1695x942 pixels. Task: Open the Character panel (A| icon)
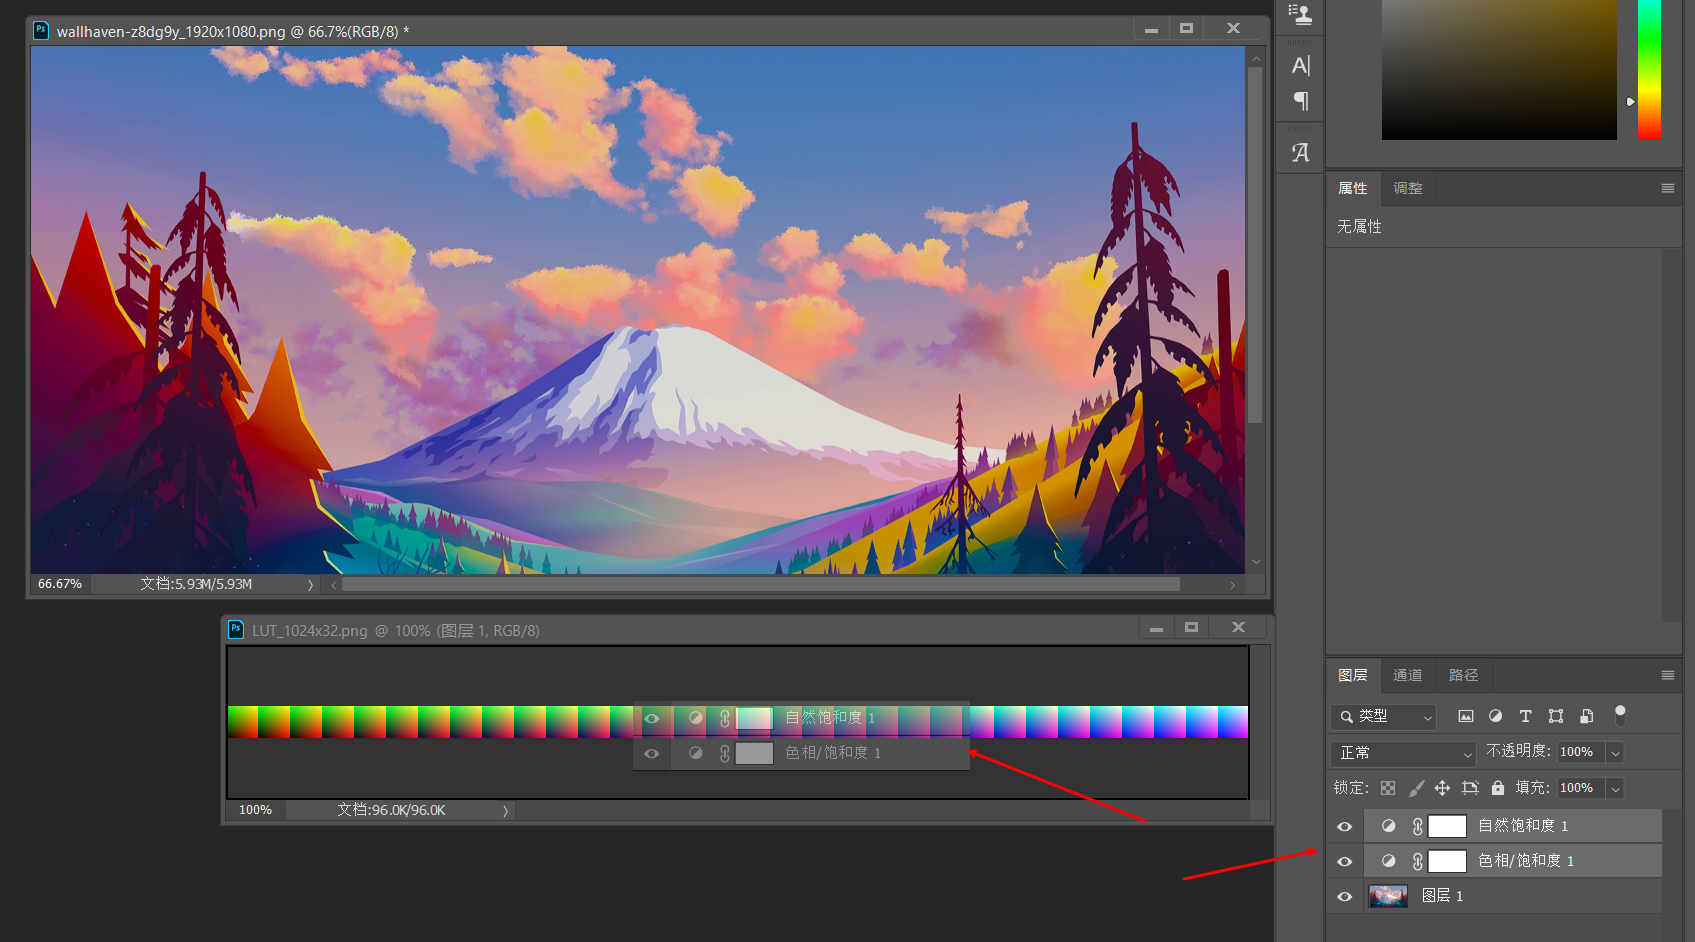(1300, 66)
